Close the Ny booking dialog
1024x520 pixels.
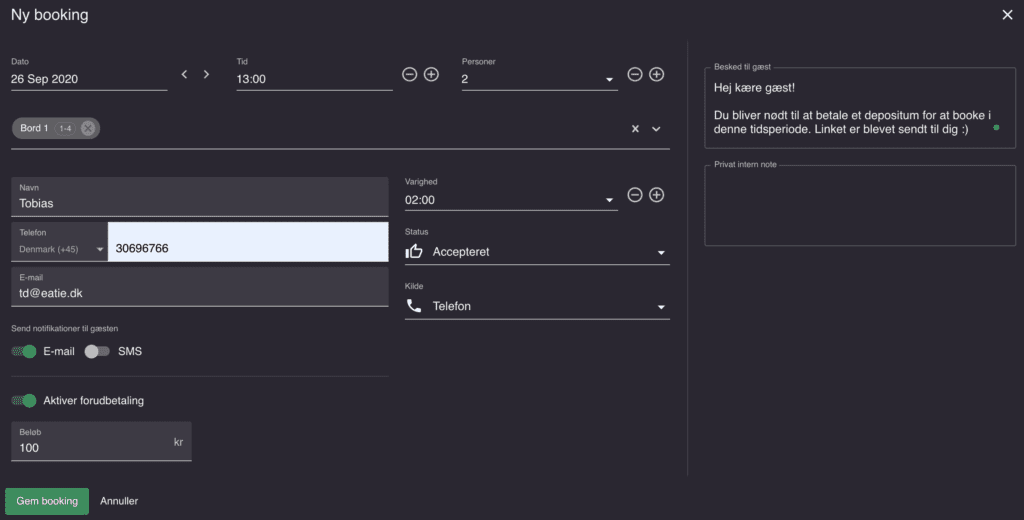tap(1007, 14)
